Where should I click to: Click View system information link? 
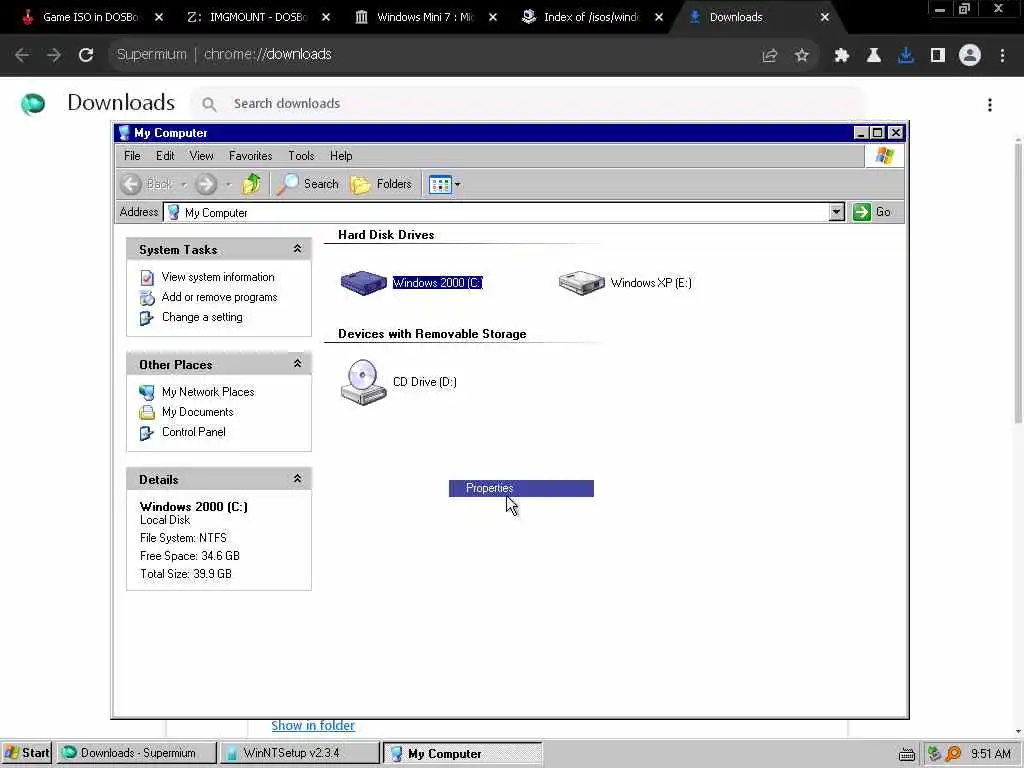pos(218,277)
